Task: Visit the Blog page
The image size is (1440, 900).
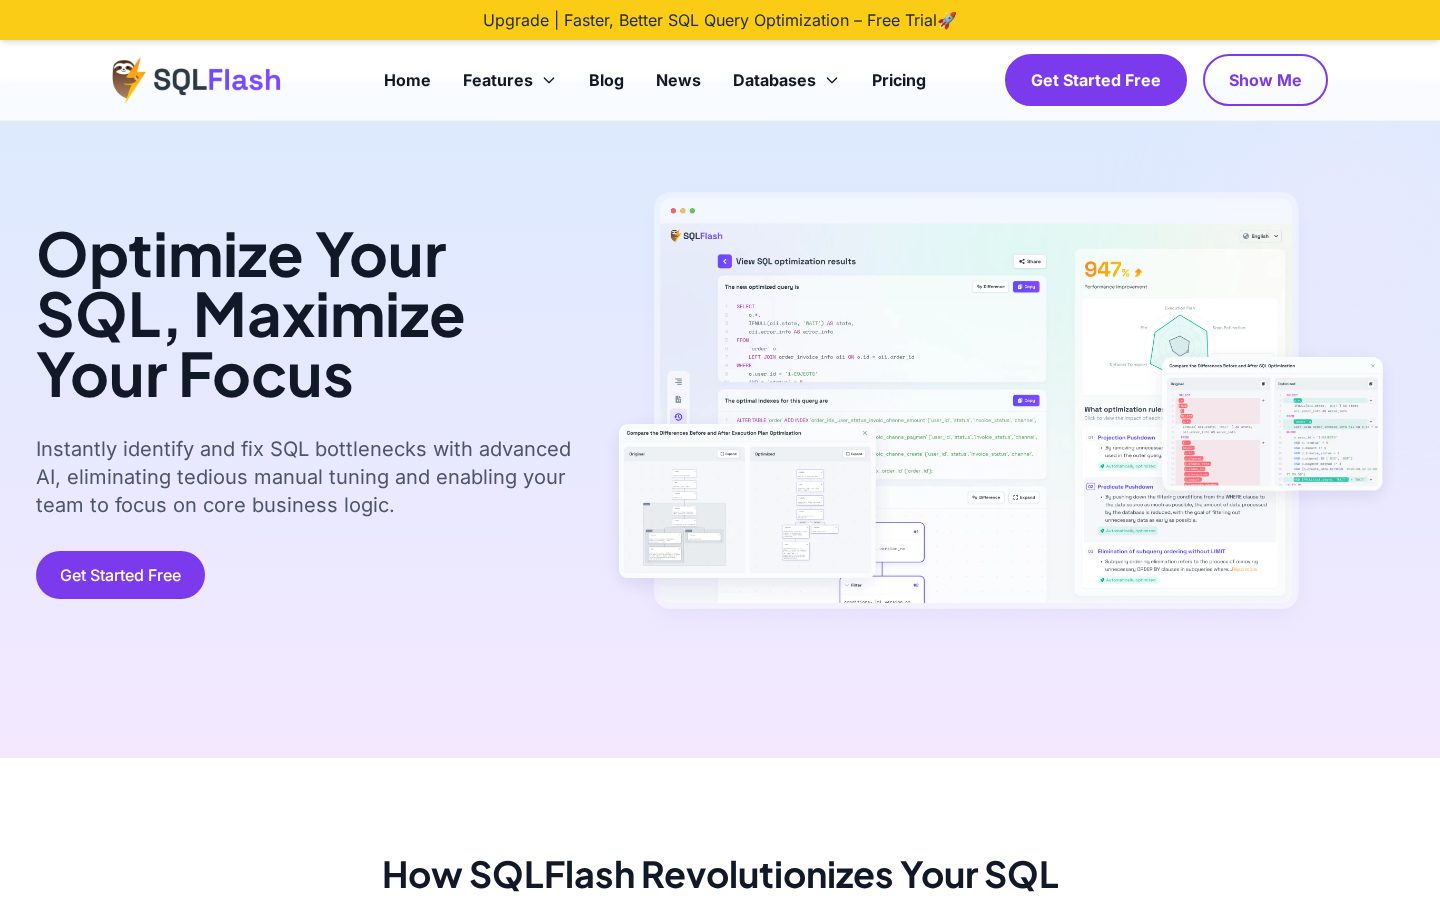Action: [x=606, y=80]
